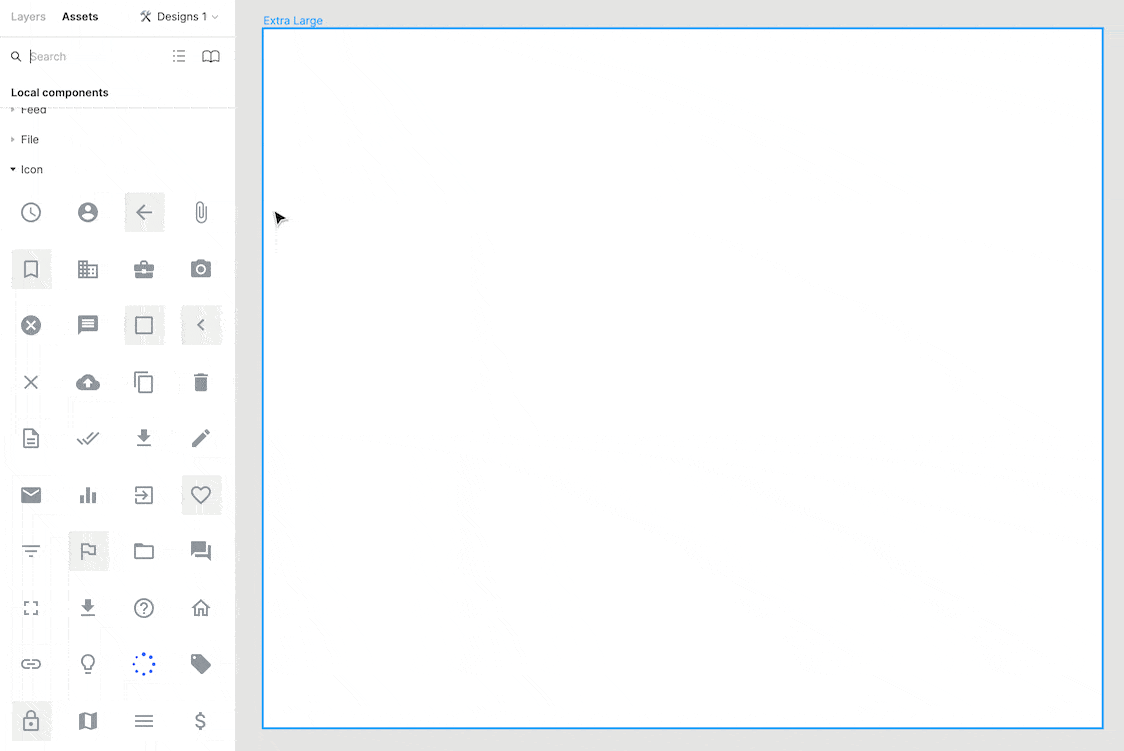This screenshot has width=1124, height=751.
Task: Pick the office building icon
Action: pos(87,269)
